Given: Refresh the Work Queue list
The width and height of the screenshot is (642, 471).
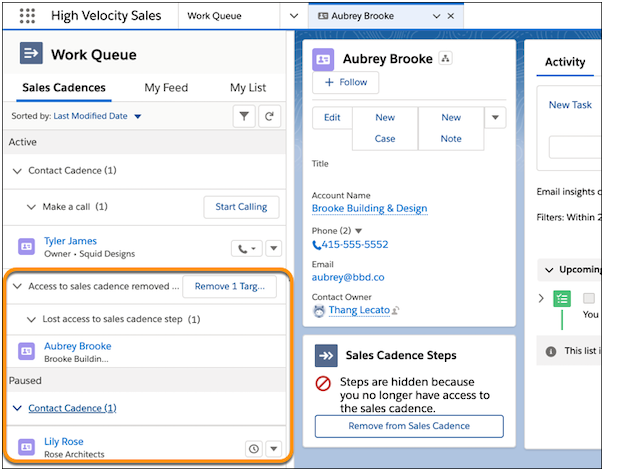Looking at the screenshot, I should coord(269,117).
